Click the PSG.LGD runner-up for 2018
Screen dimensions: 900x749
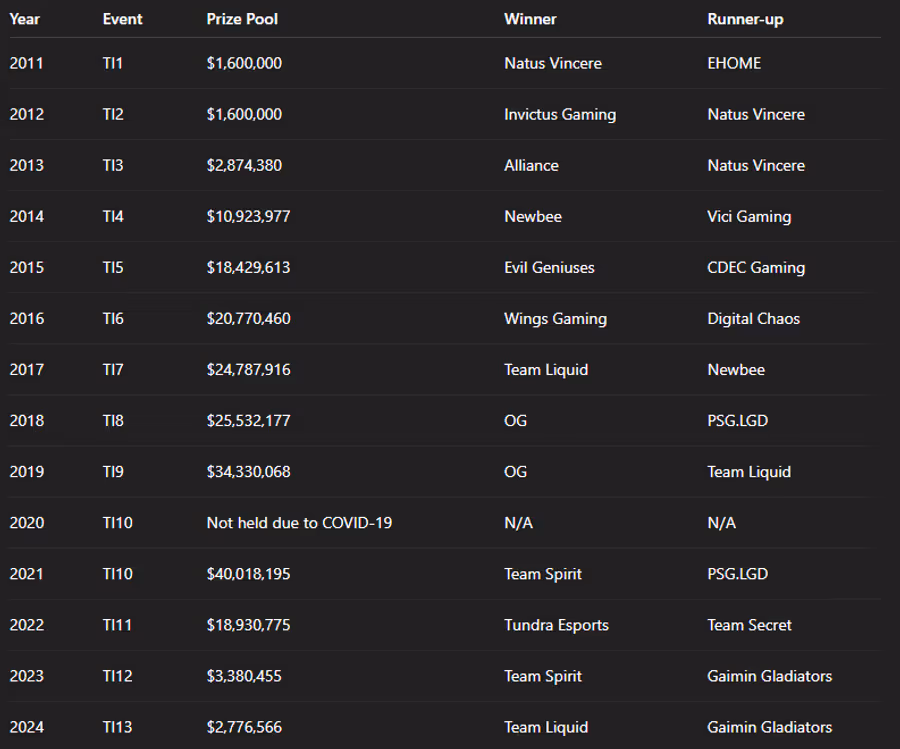pyautogui.click(x=737, y=420)
